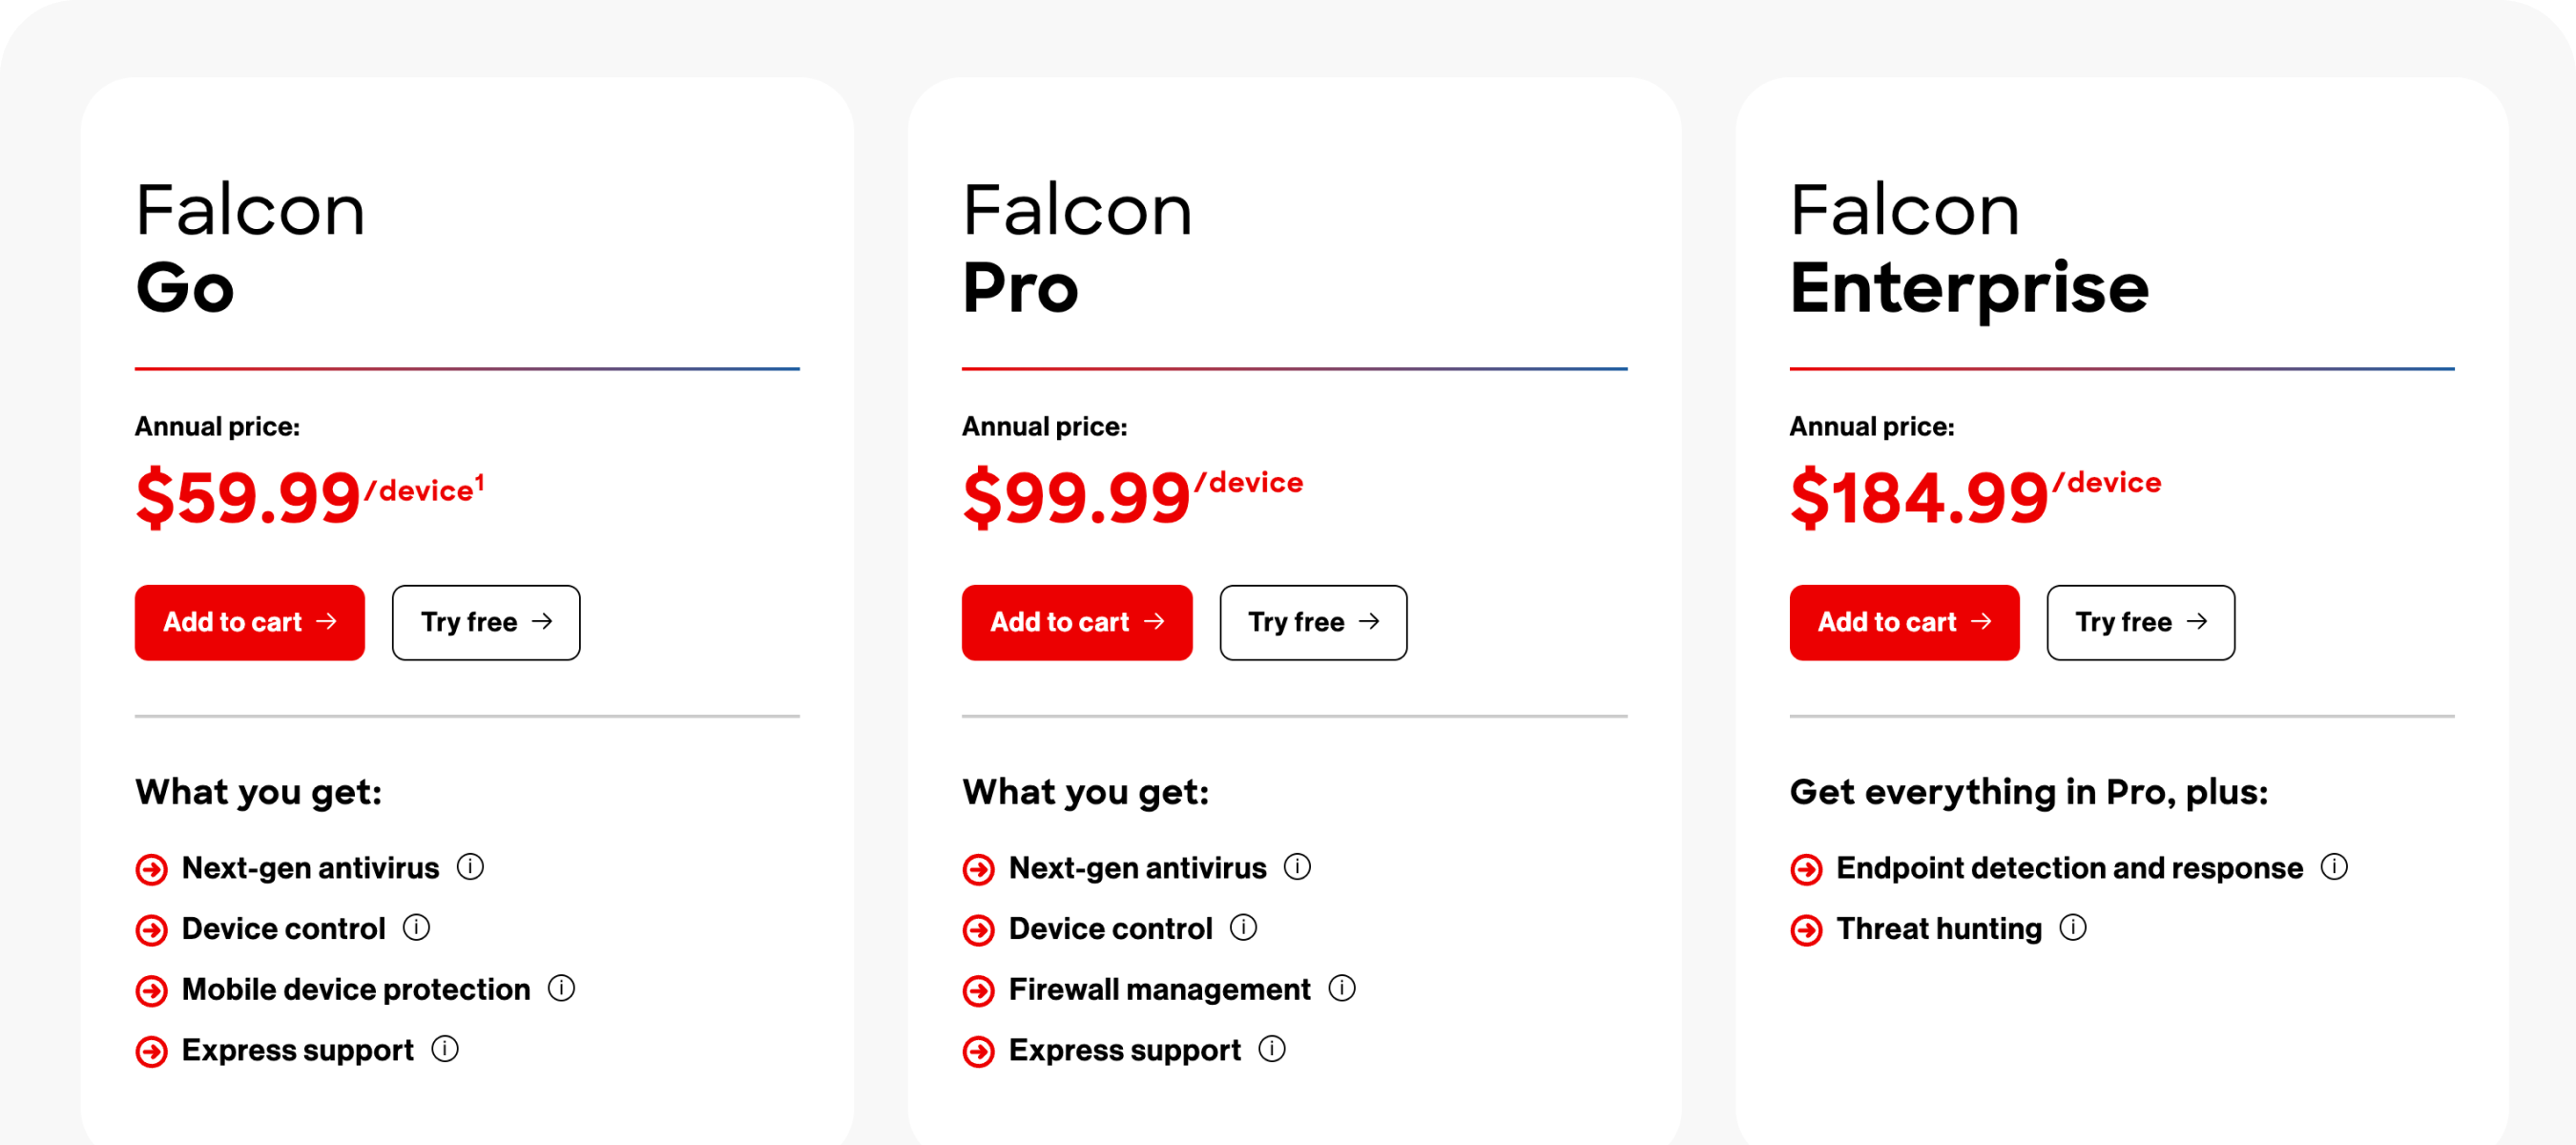This screenshot has height=1145, width=2576.
Task: Click the $184.99 Enterprise price text
Action: tap(1917, 497)
